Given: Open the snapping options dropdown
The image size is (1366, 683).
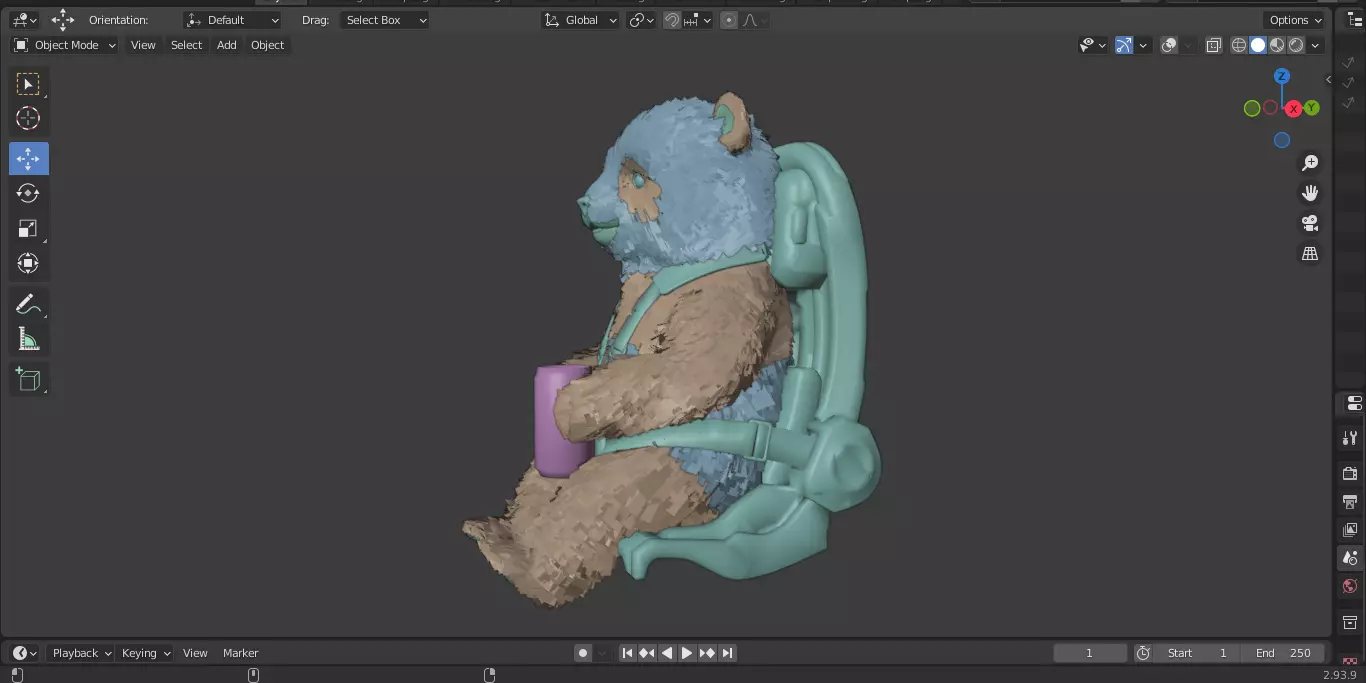Looking at the screenshot, I should [698, 20].
